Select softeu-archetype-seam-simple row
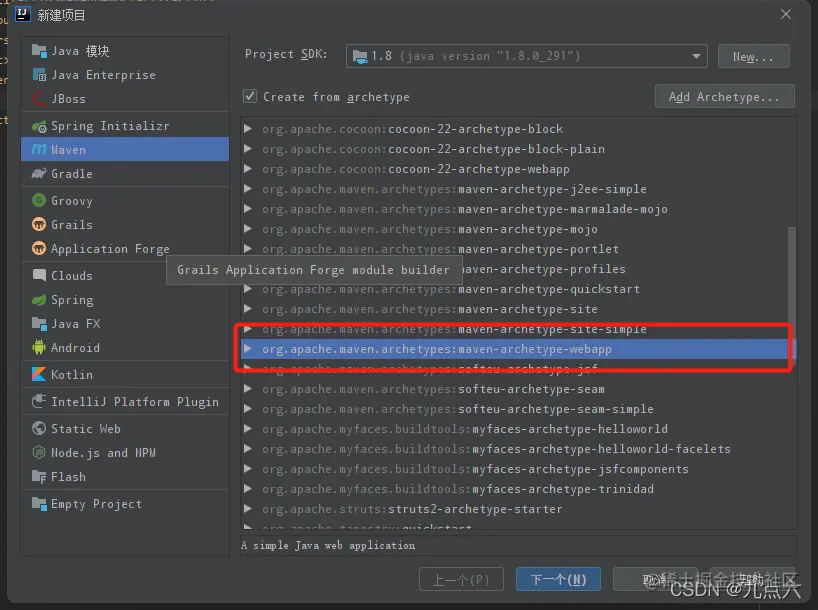 (x=514, y=409)
